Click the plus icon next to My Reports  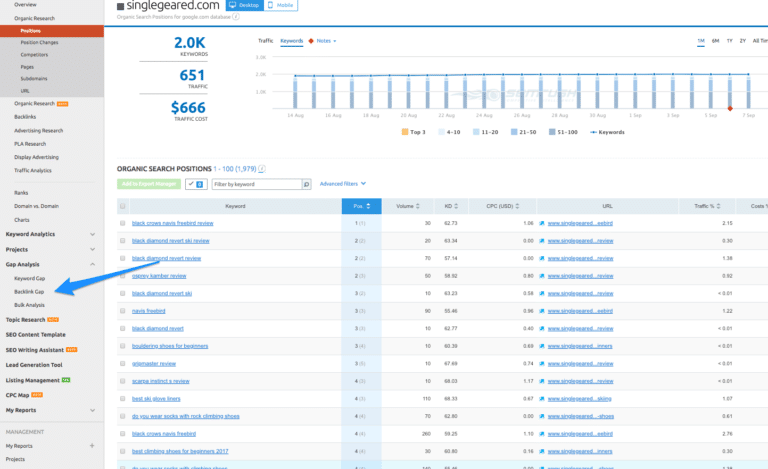[x=92, y=446]
